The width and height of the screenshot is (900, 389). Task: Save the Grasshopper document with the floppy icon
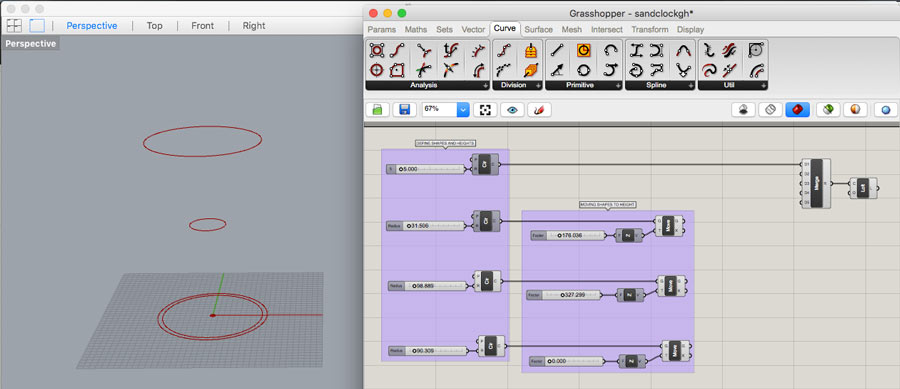coord(405,110)
